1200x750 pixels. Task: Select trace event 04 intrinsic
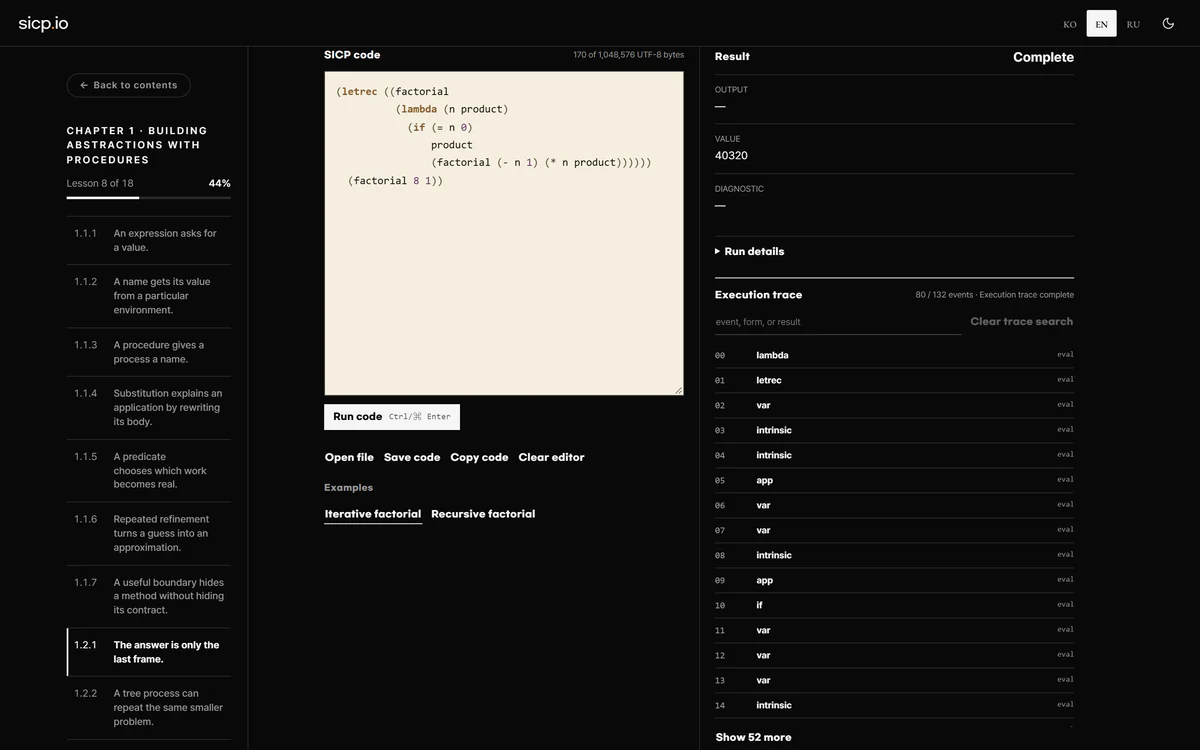(x=894, y=455)
